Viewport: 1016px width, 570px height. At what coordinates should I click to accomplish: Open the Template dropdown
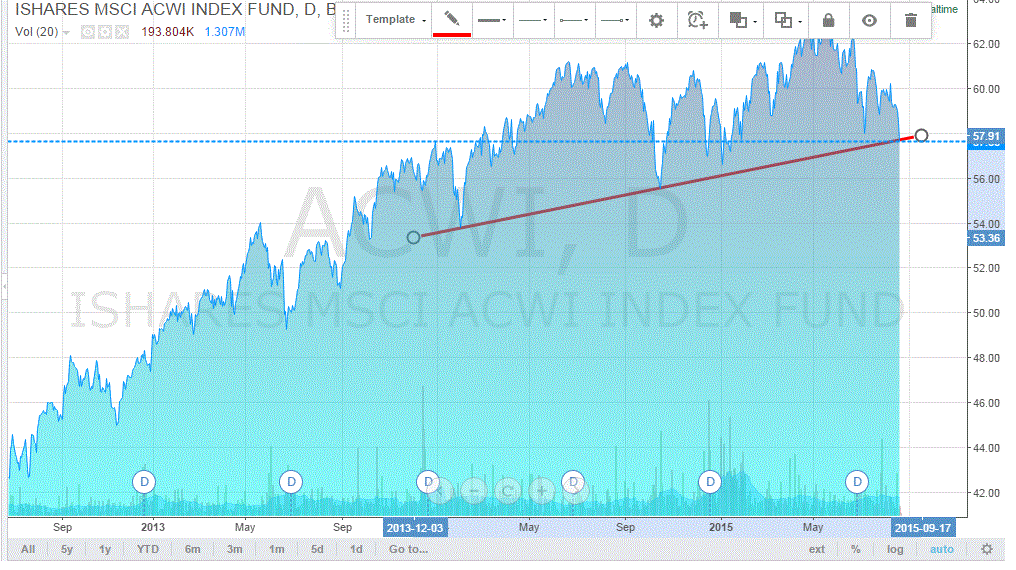click(x=395, y=19)
